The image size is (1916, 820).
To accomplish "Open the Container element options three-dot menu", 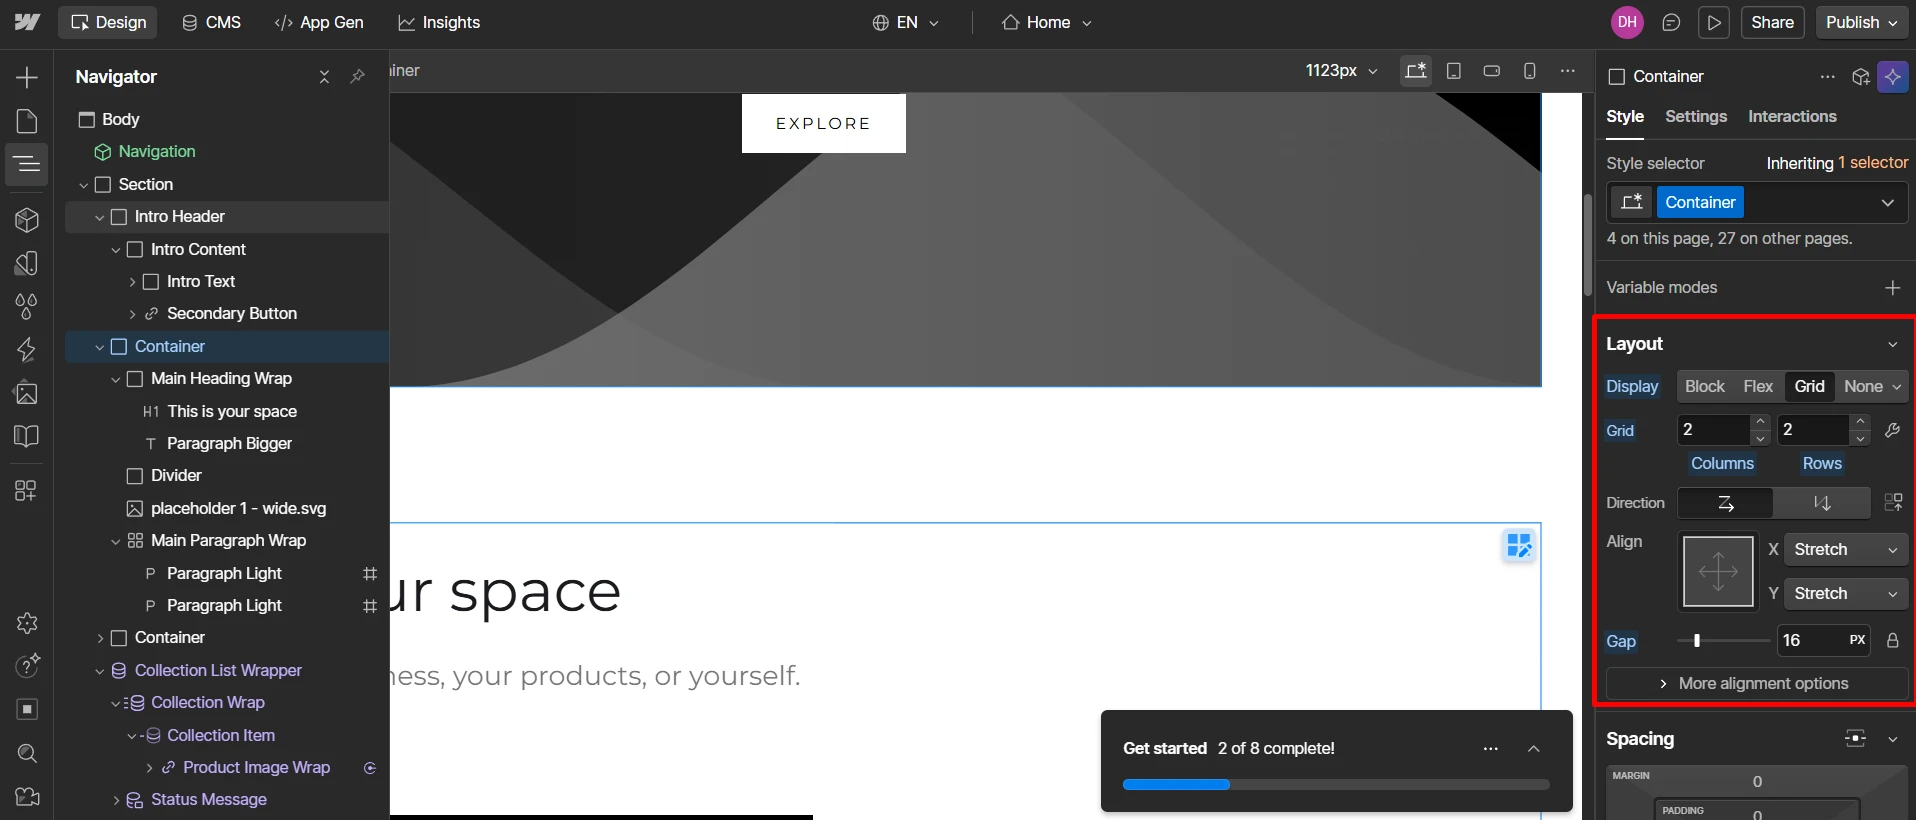I will (1828, 77).
